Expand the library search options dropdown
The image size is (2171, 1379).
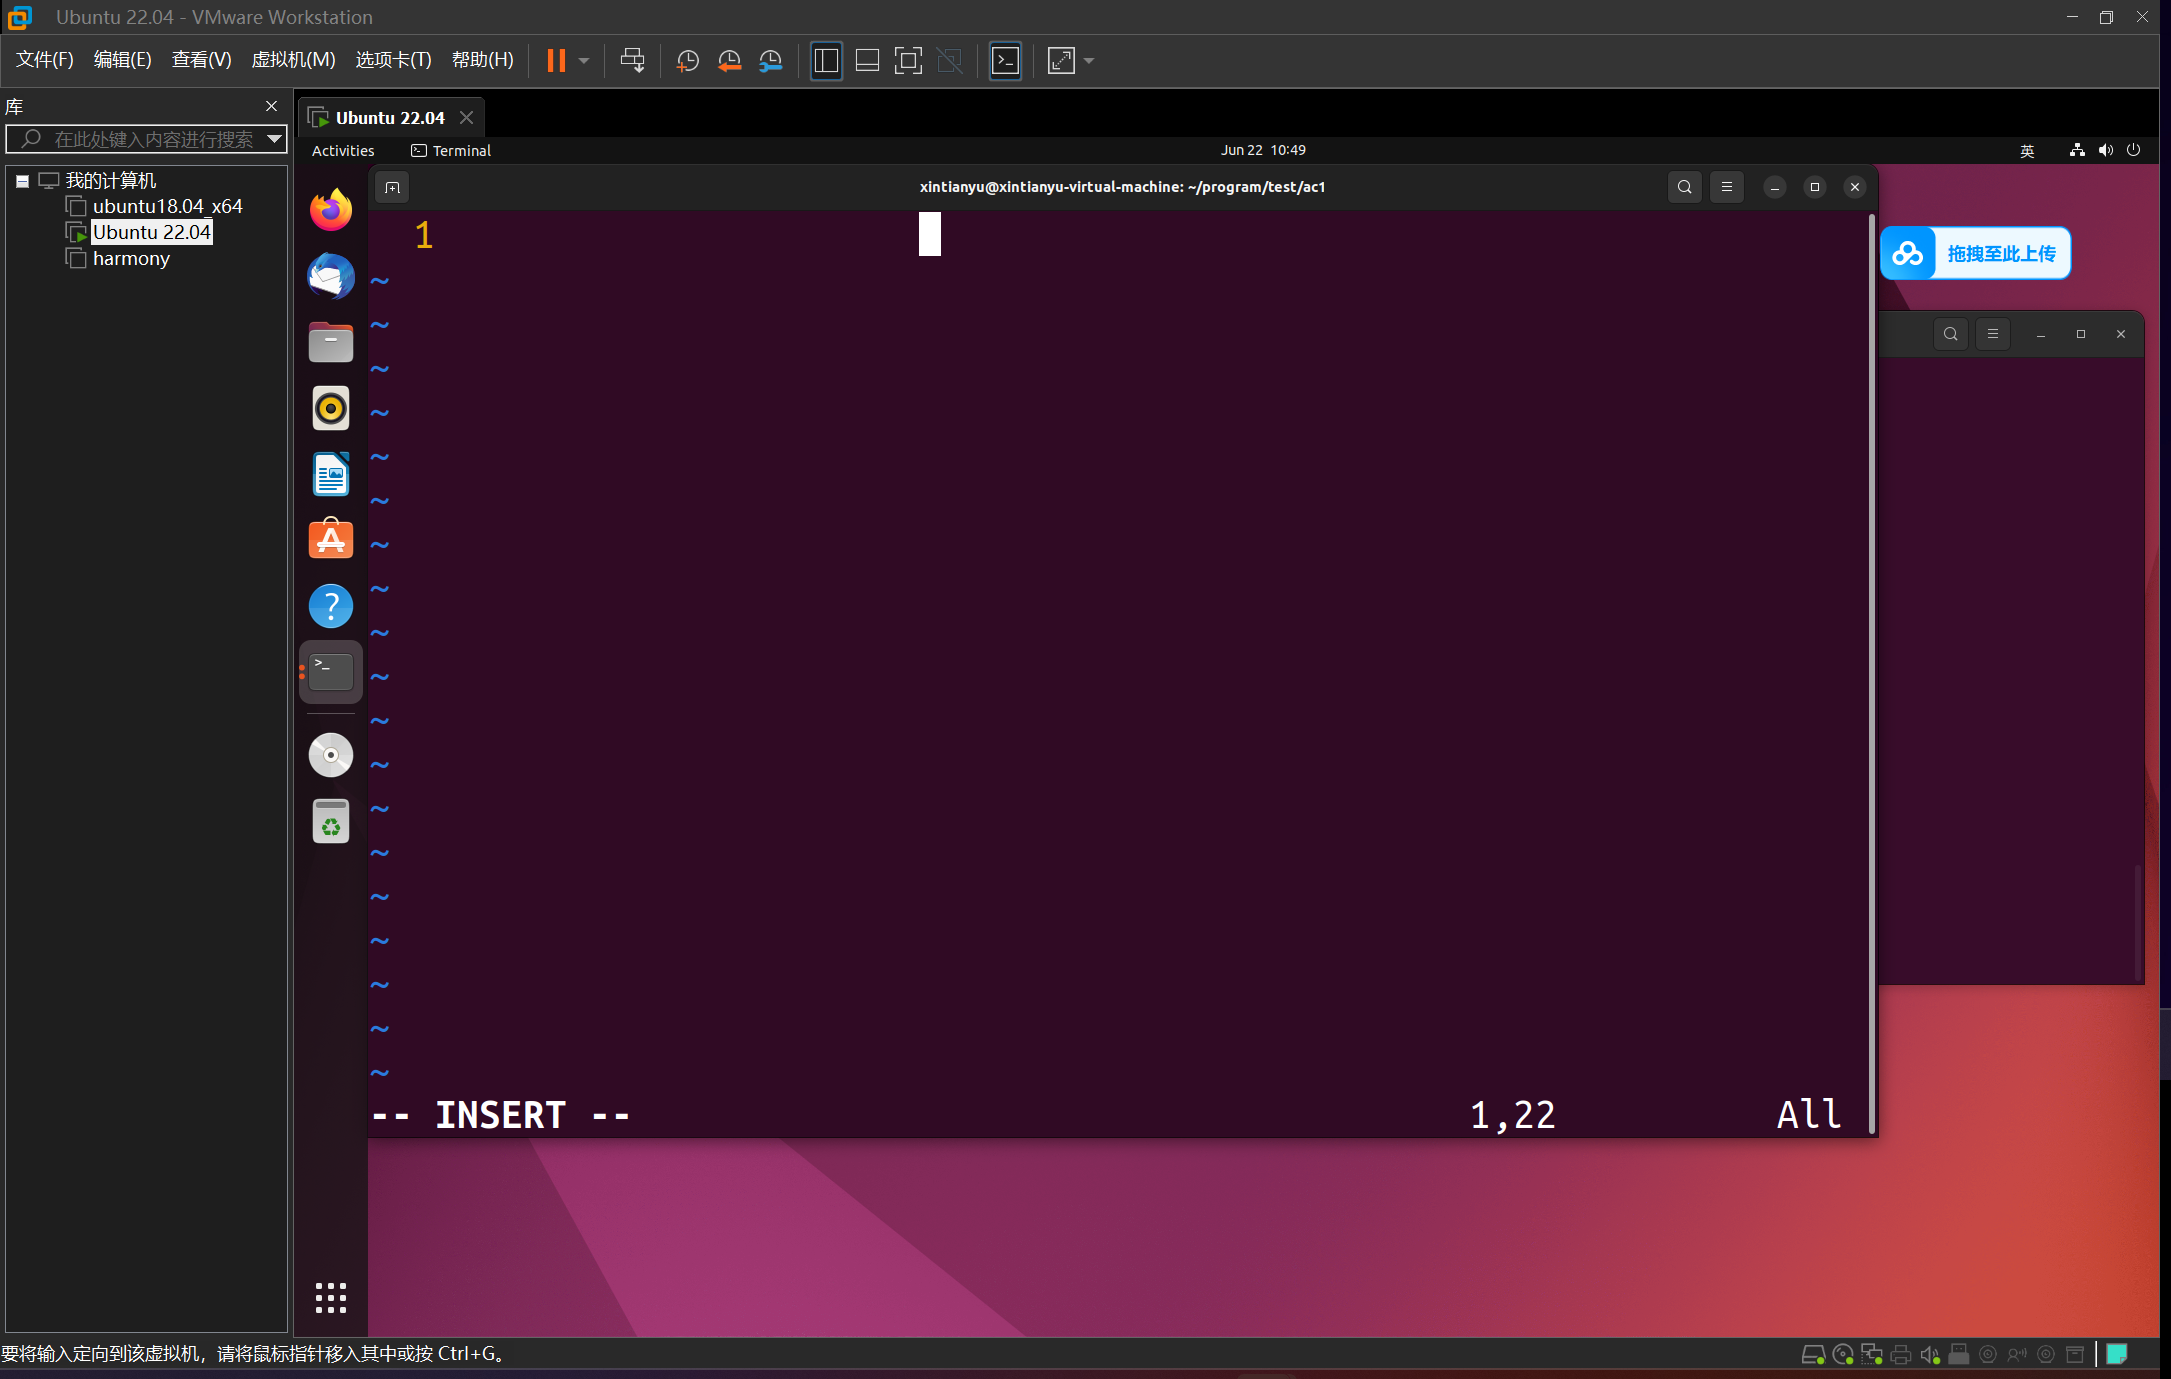[274, 139]
